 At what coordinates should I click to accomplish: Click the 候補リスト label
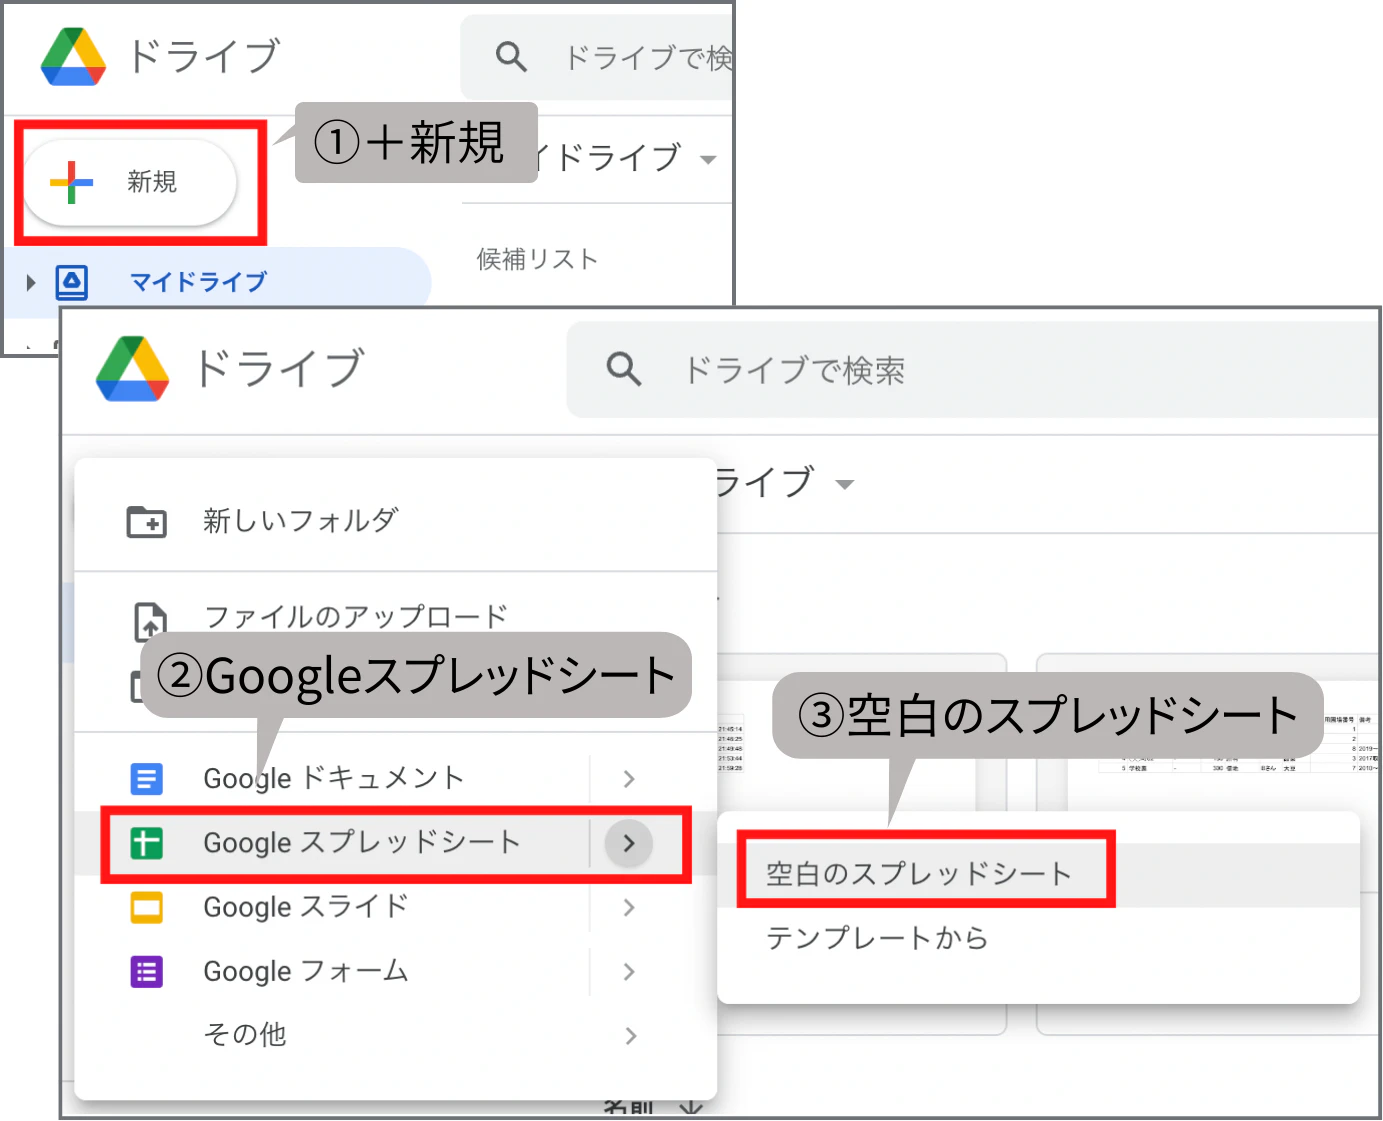(537, 259)
